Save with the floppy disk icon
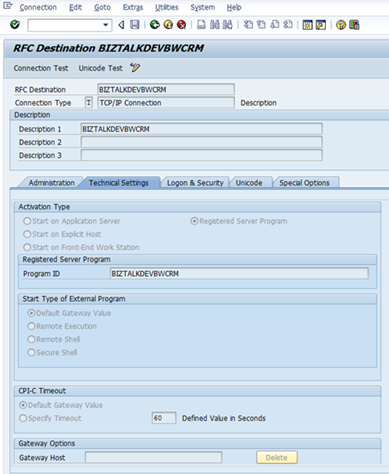Screen dimensions: 389x474 135,25
